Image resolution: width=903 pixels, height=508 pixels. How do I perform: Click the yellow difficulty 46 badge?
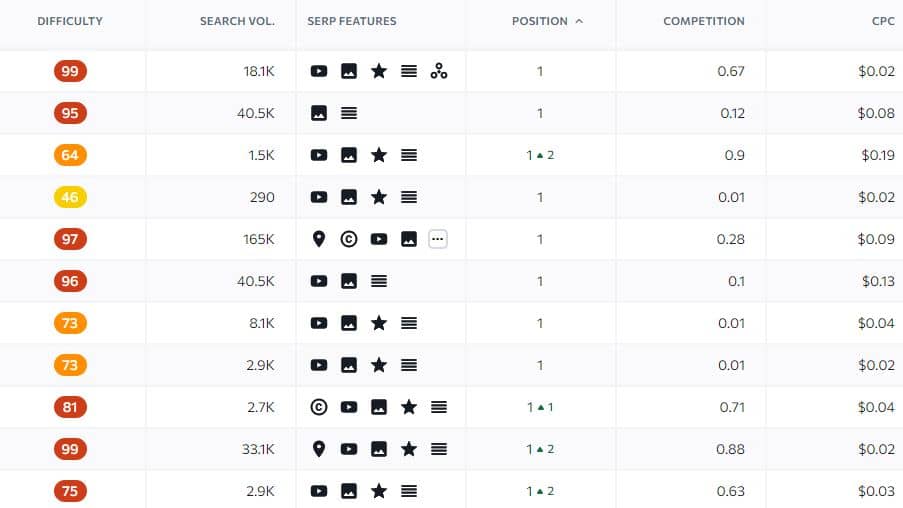coord(70,197)
